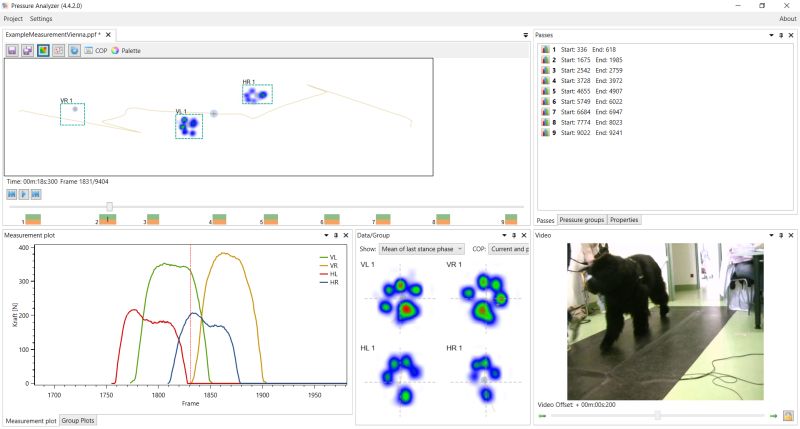Toggle the highlighted pressure heatmap view icon

[44, 50]
